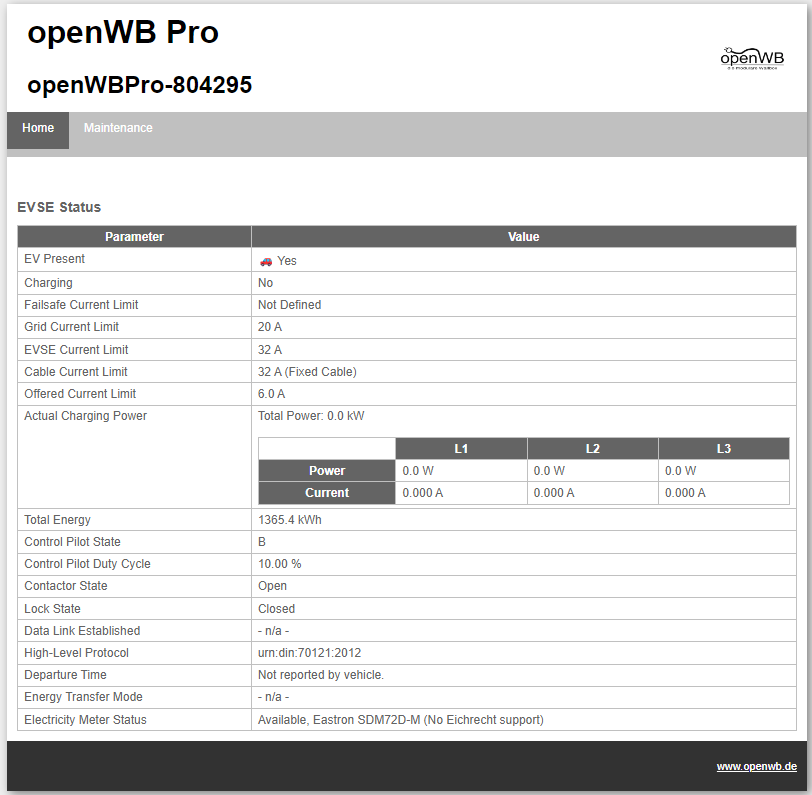Click the Actual Charging Power label

(x=85, y=416)
